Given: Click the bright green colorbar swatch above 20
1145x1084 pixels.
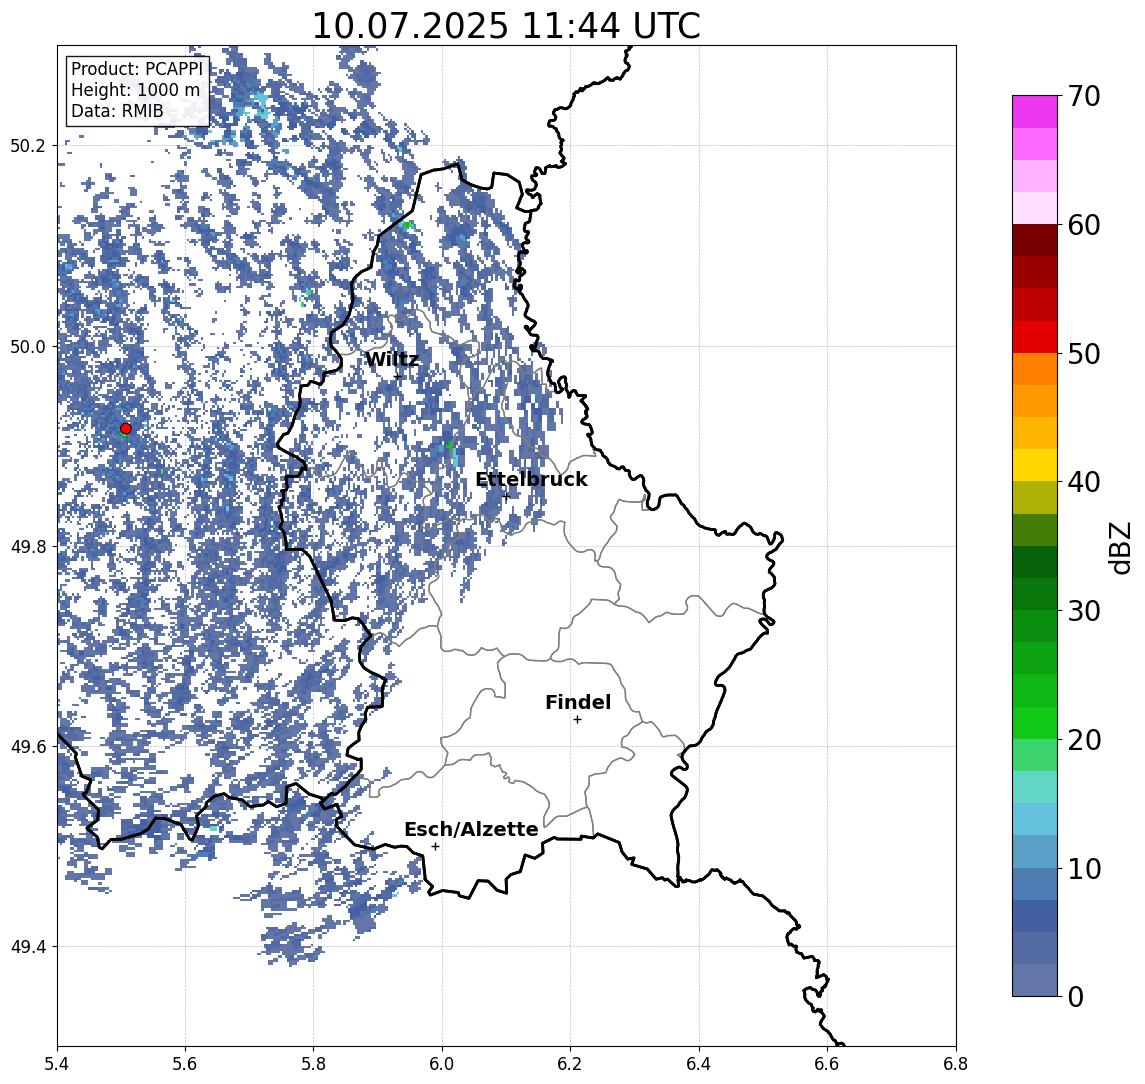Looking at the screenshot, I should [1035, 722].
